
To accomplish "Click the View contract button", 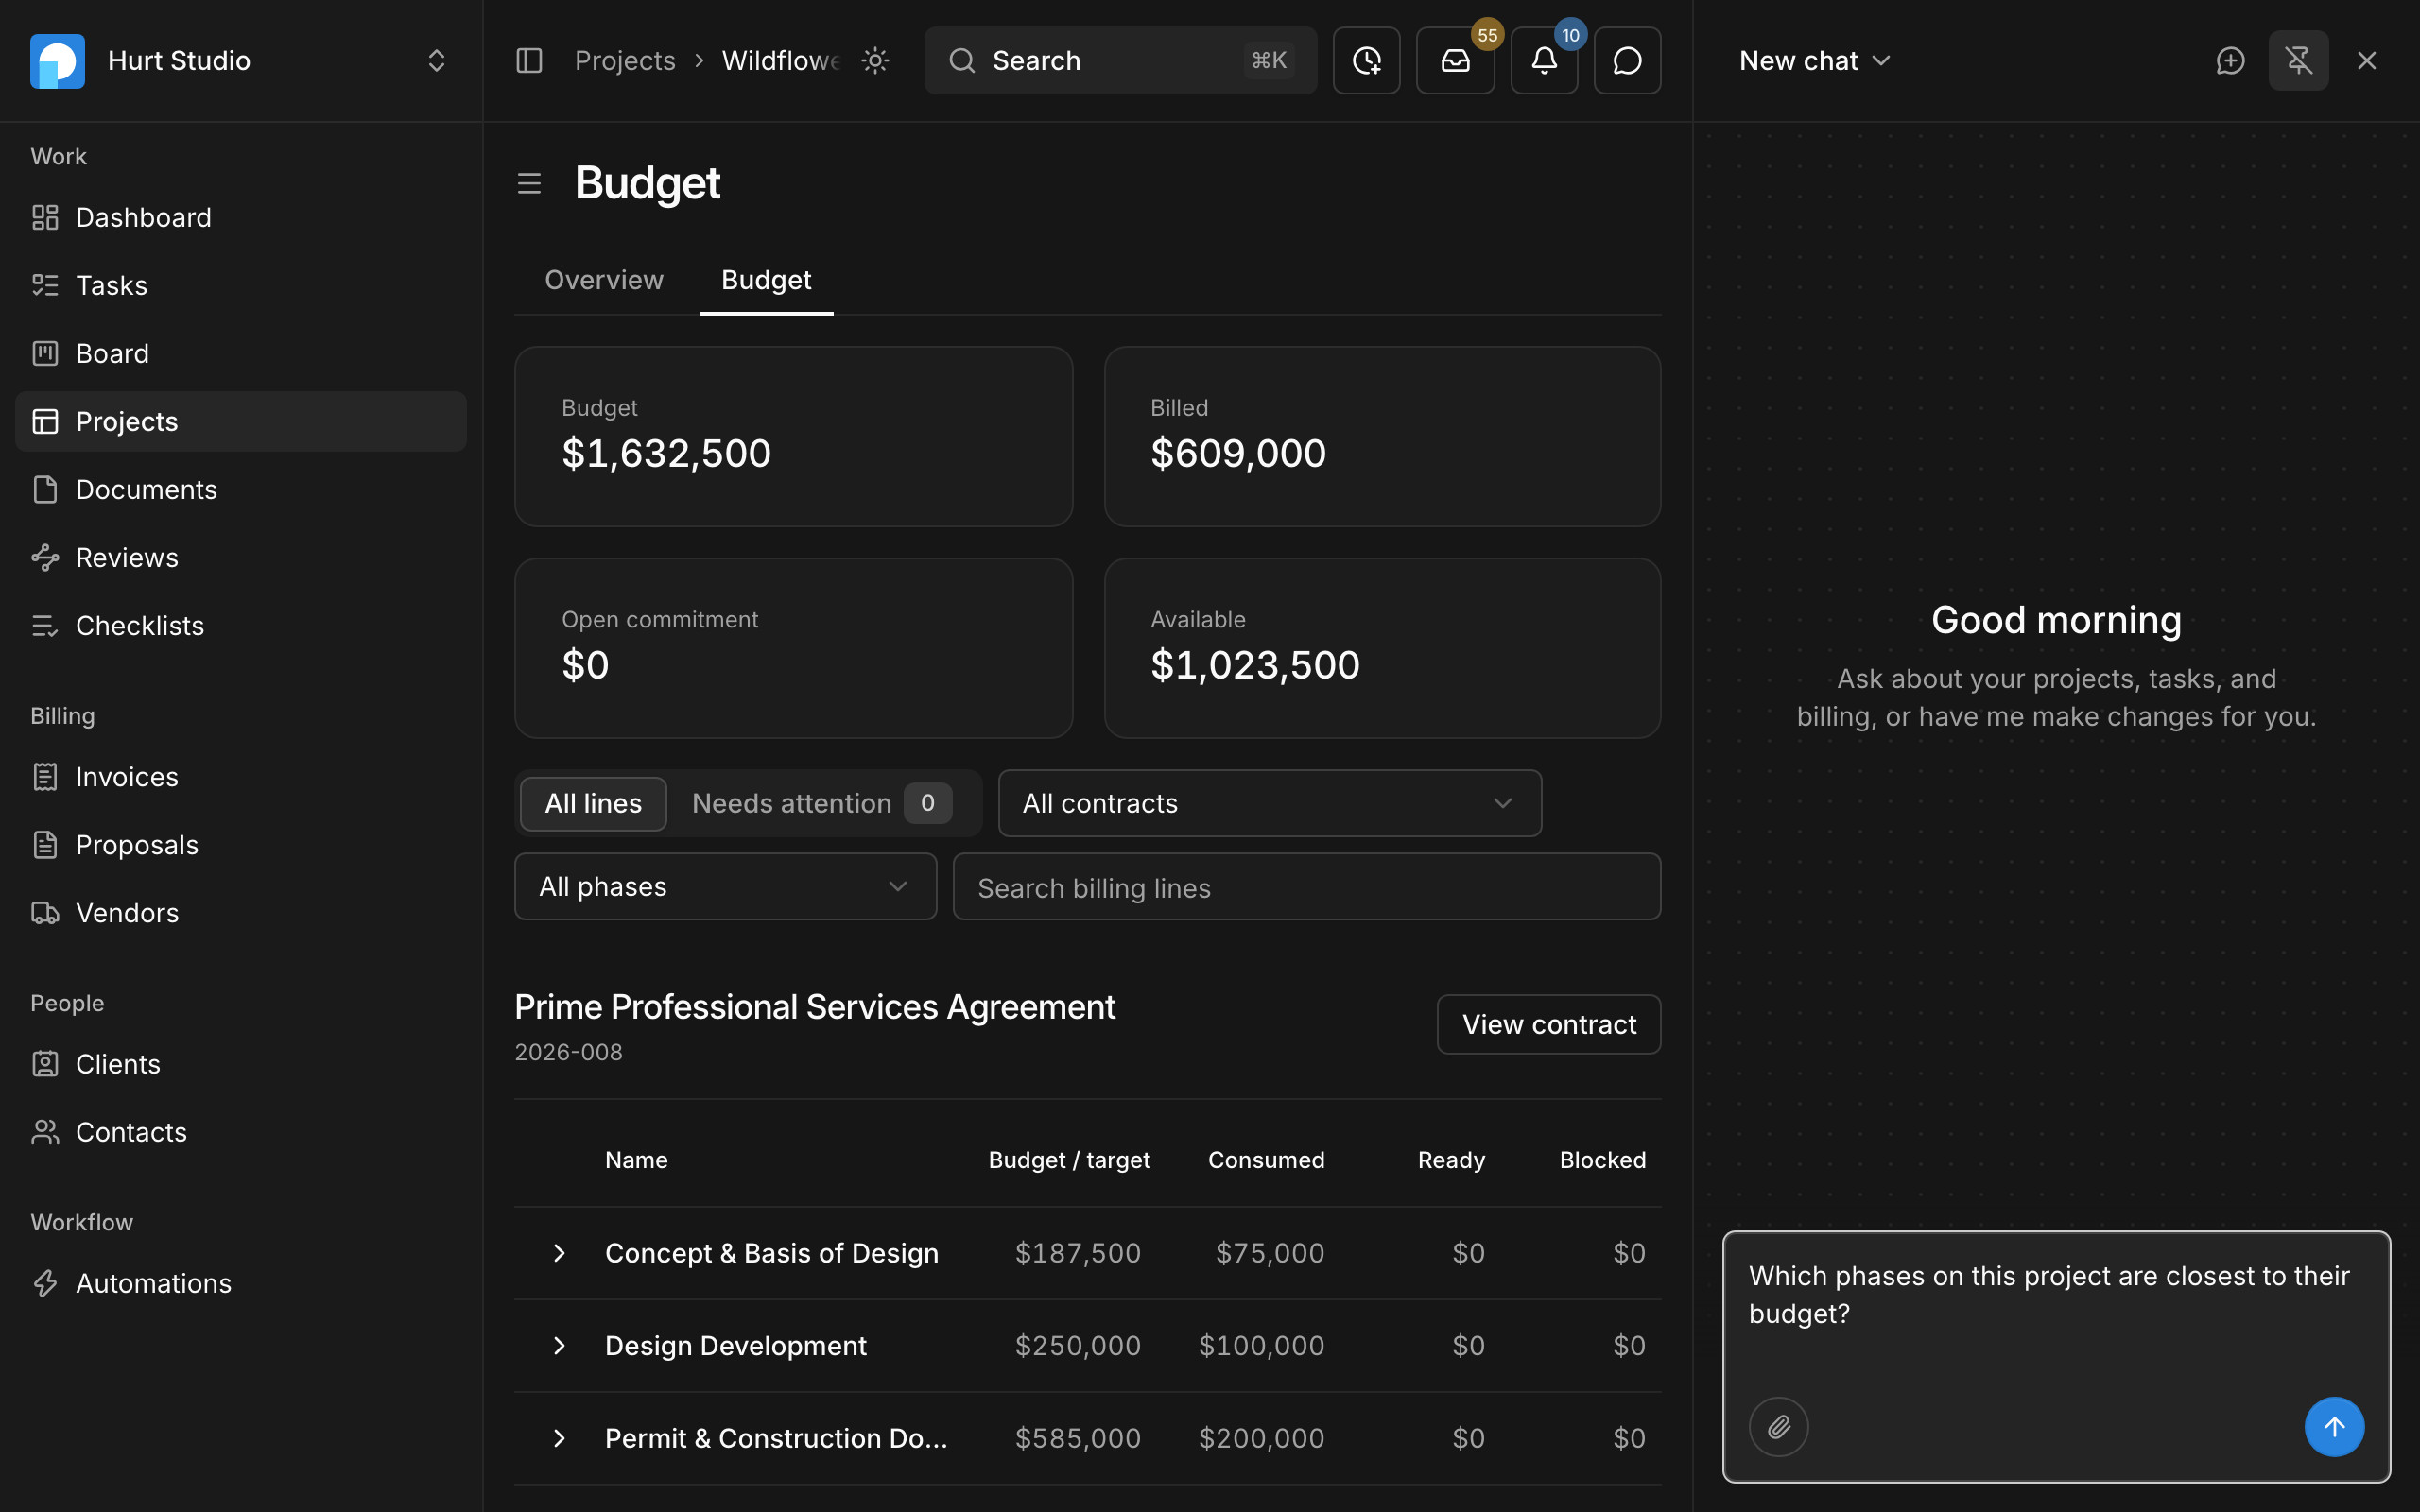I will pos(1548,1024).
